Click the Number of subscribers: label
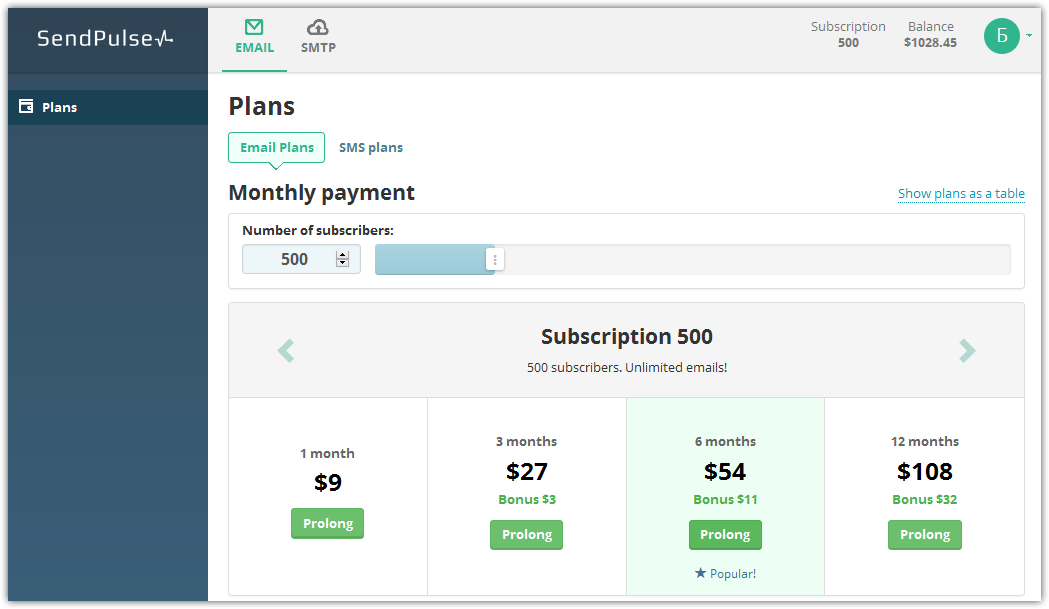The height and width of the screenshot is (609, 1049). (318, 230)
